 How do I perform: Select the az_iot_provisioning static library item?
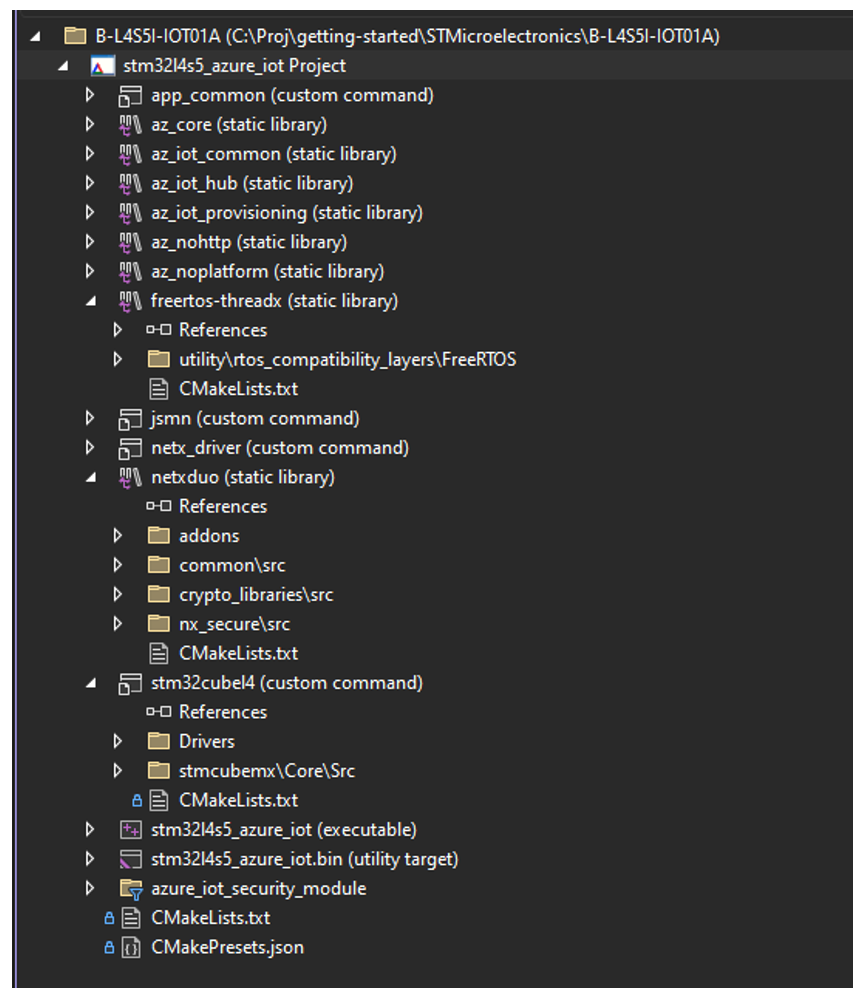tap(286, 213)
